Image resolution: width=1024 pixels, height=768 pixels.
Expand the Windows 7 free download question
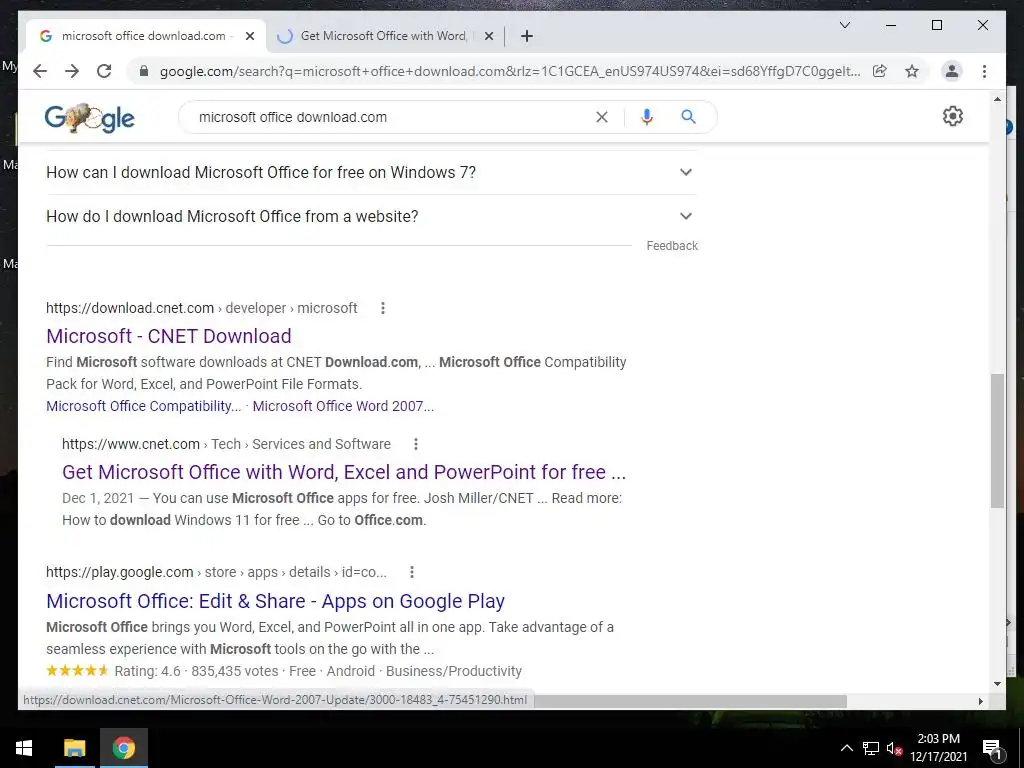[371, 172]
